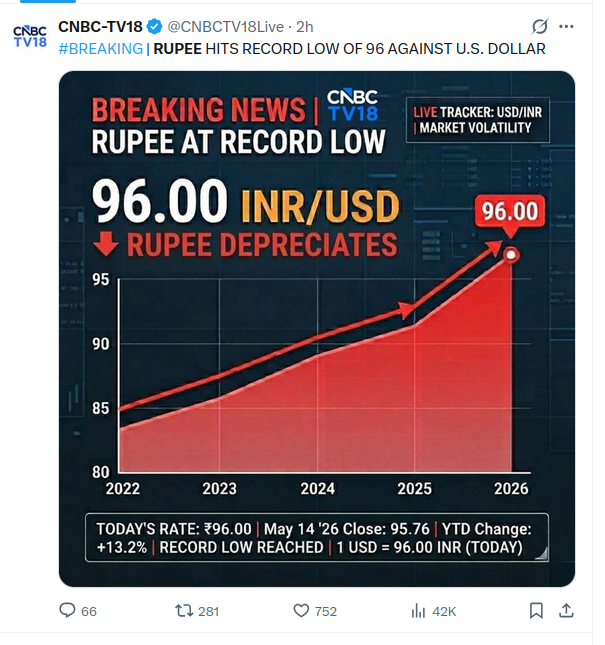Share the post via upload icon
Viewport: 605px width, 645px height.
pos(566,611)
